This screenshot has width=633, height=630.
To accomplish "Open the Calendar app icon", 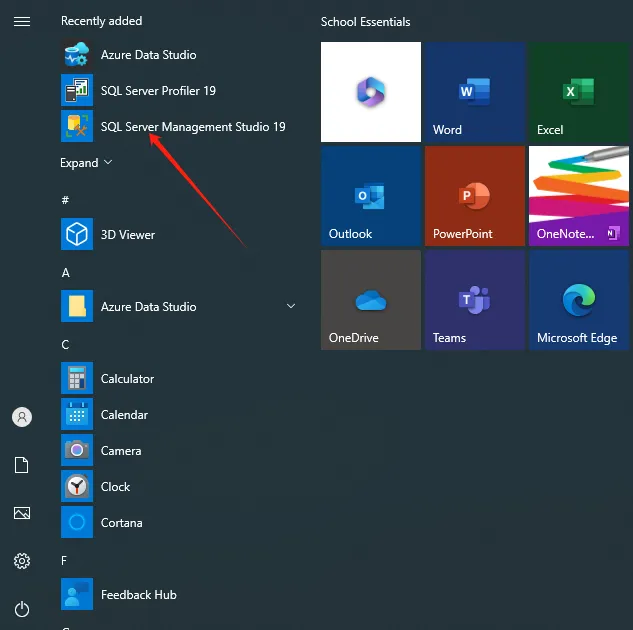I will (77, 414).
